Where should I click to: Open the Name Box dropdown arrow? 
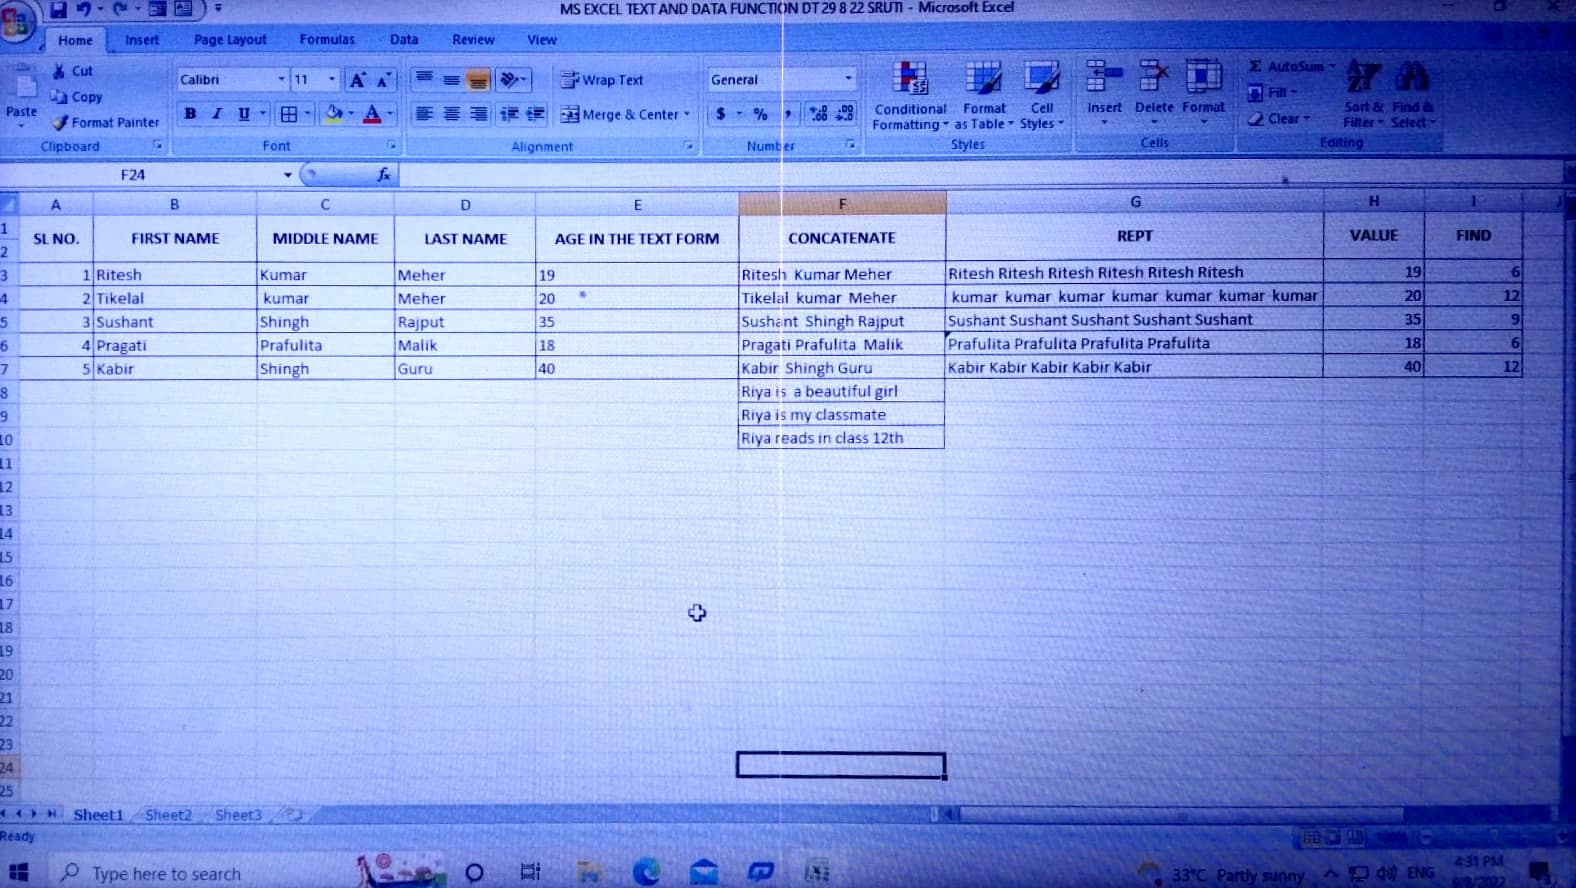point(288,175)
